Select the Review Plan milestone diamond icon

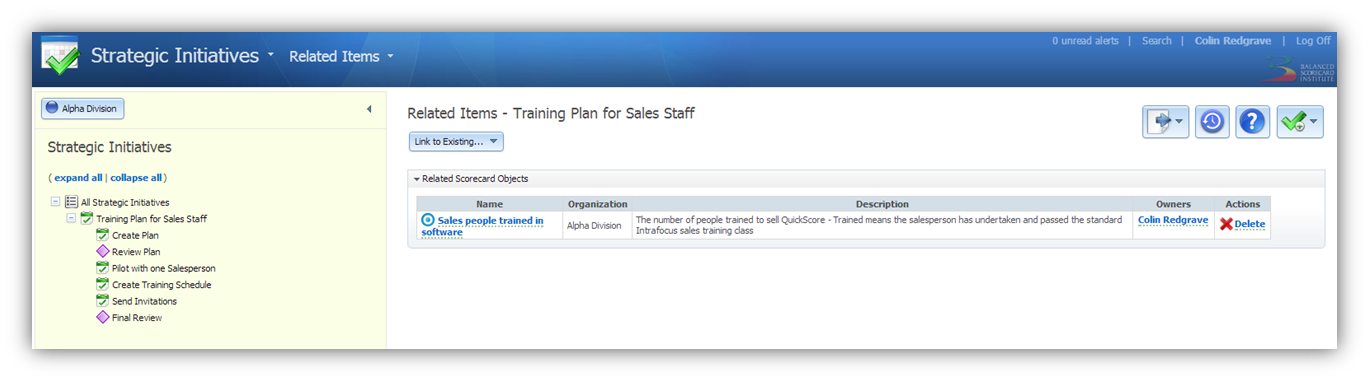click(x=102, y=252)
